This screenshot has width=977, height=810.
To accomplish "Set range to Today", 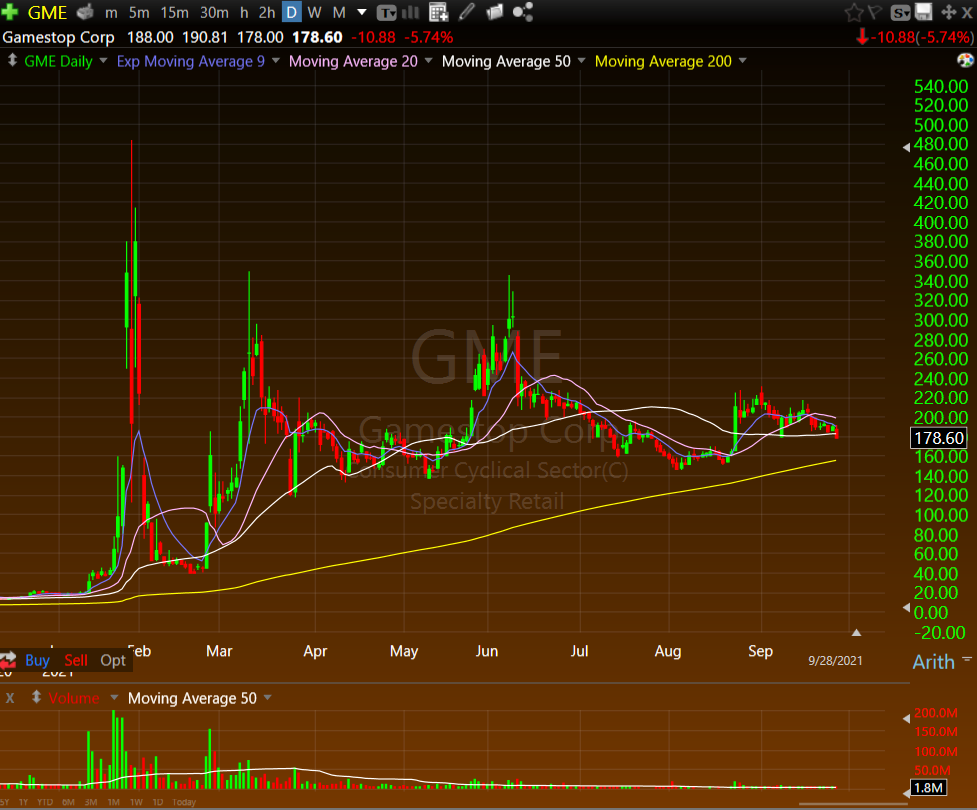I will click(184, 802).
